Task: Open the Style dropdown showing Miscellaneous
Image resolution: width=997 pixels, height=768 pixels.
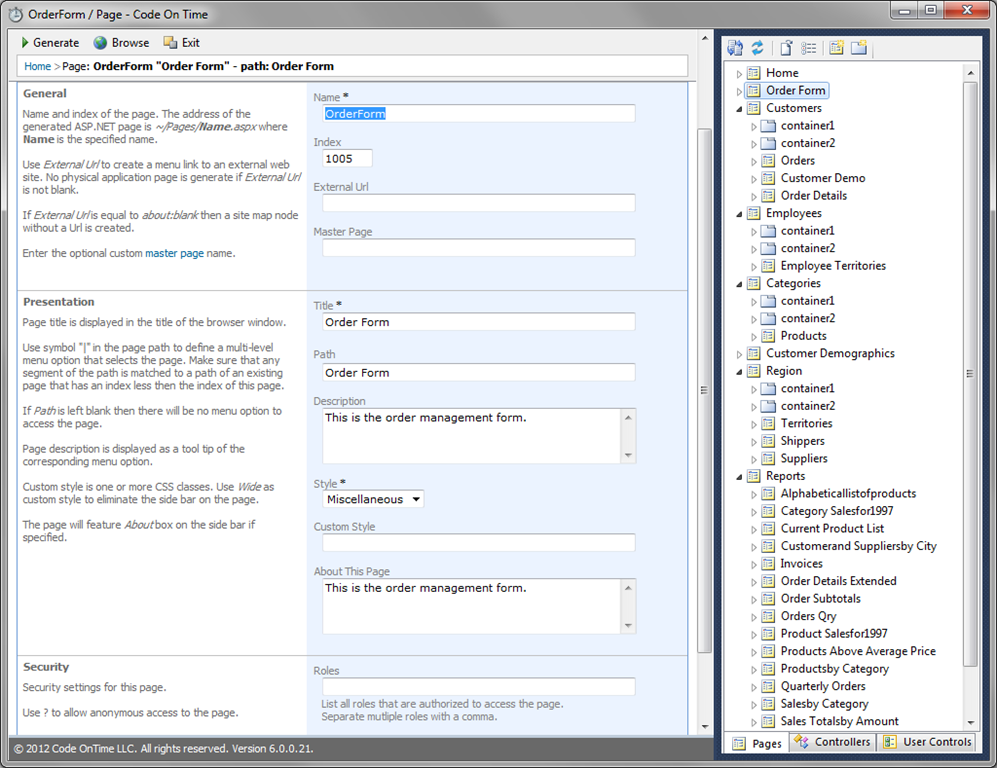Action: 373,499
